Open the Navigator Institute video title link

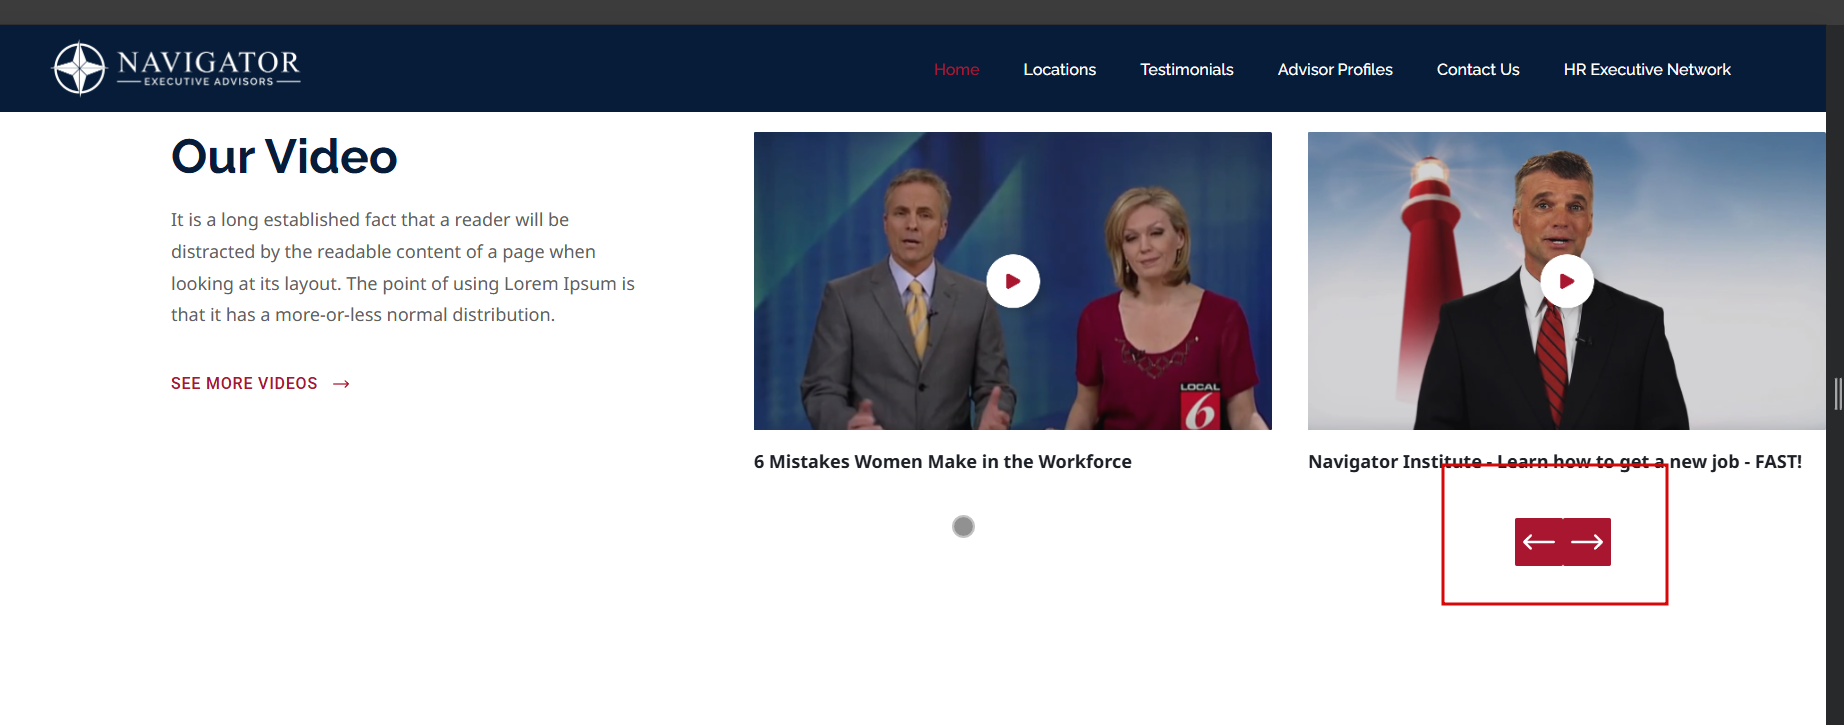[x=1555, y=462]
